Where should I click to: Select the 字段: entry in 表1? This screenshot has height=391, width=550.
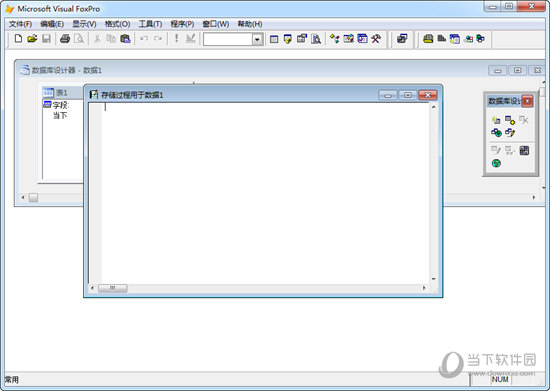coord(61,105)
